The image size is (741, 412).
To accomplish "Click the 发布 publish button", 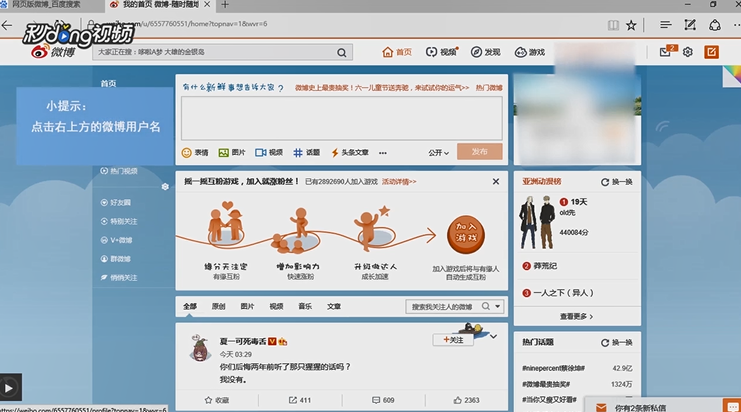I will coord(479,152).
